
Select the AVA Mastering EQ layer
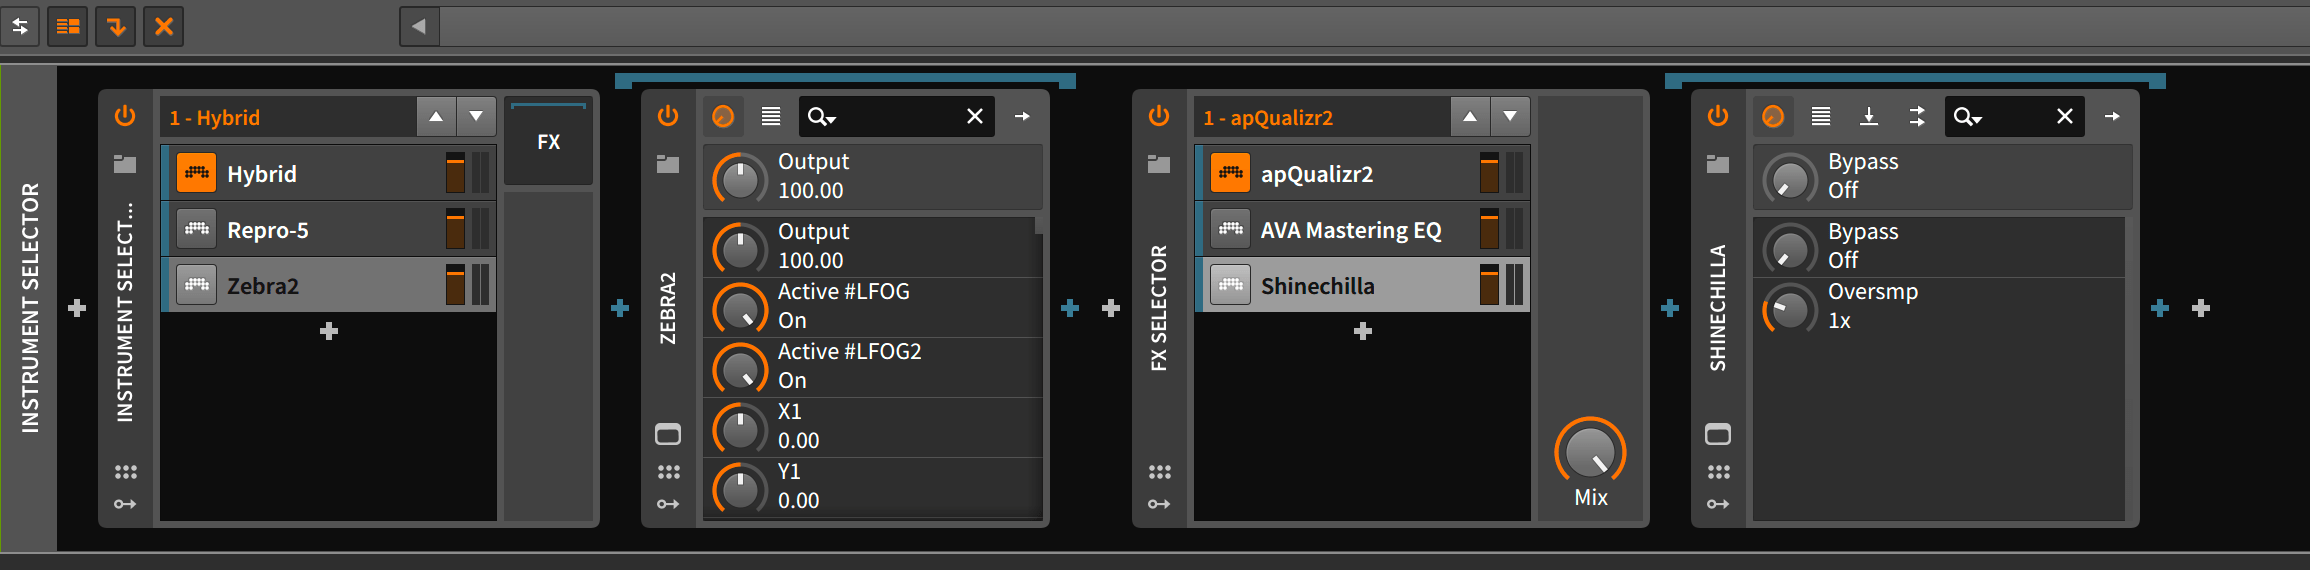click(x=1363, y=229)
